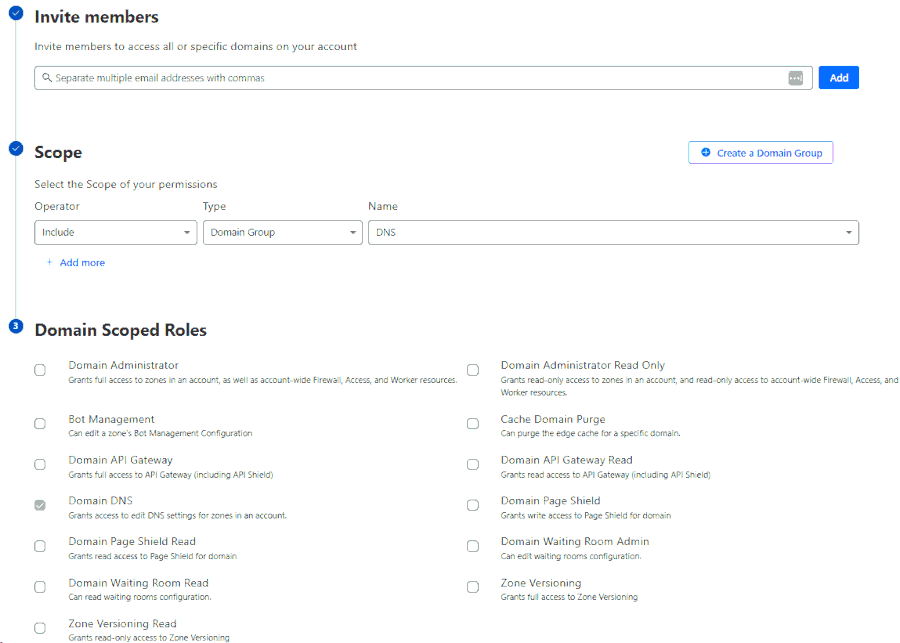Click the plus icon on Create a Domain Group
The width and height of the screenshot is (900, 643).
tap(706, 153)
